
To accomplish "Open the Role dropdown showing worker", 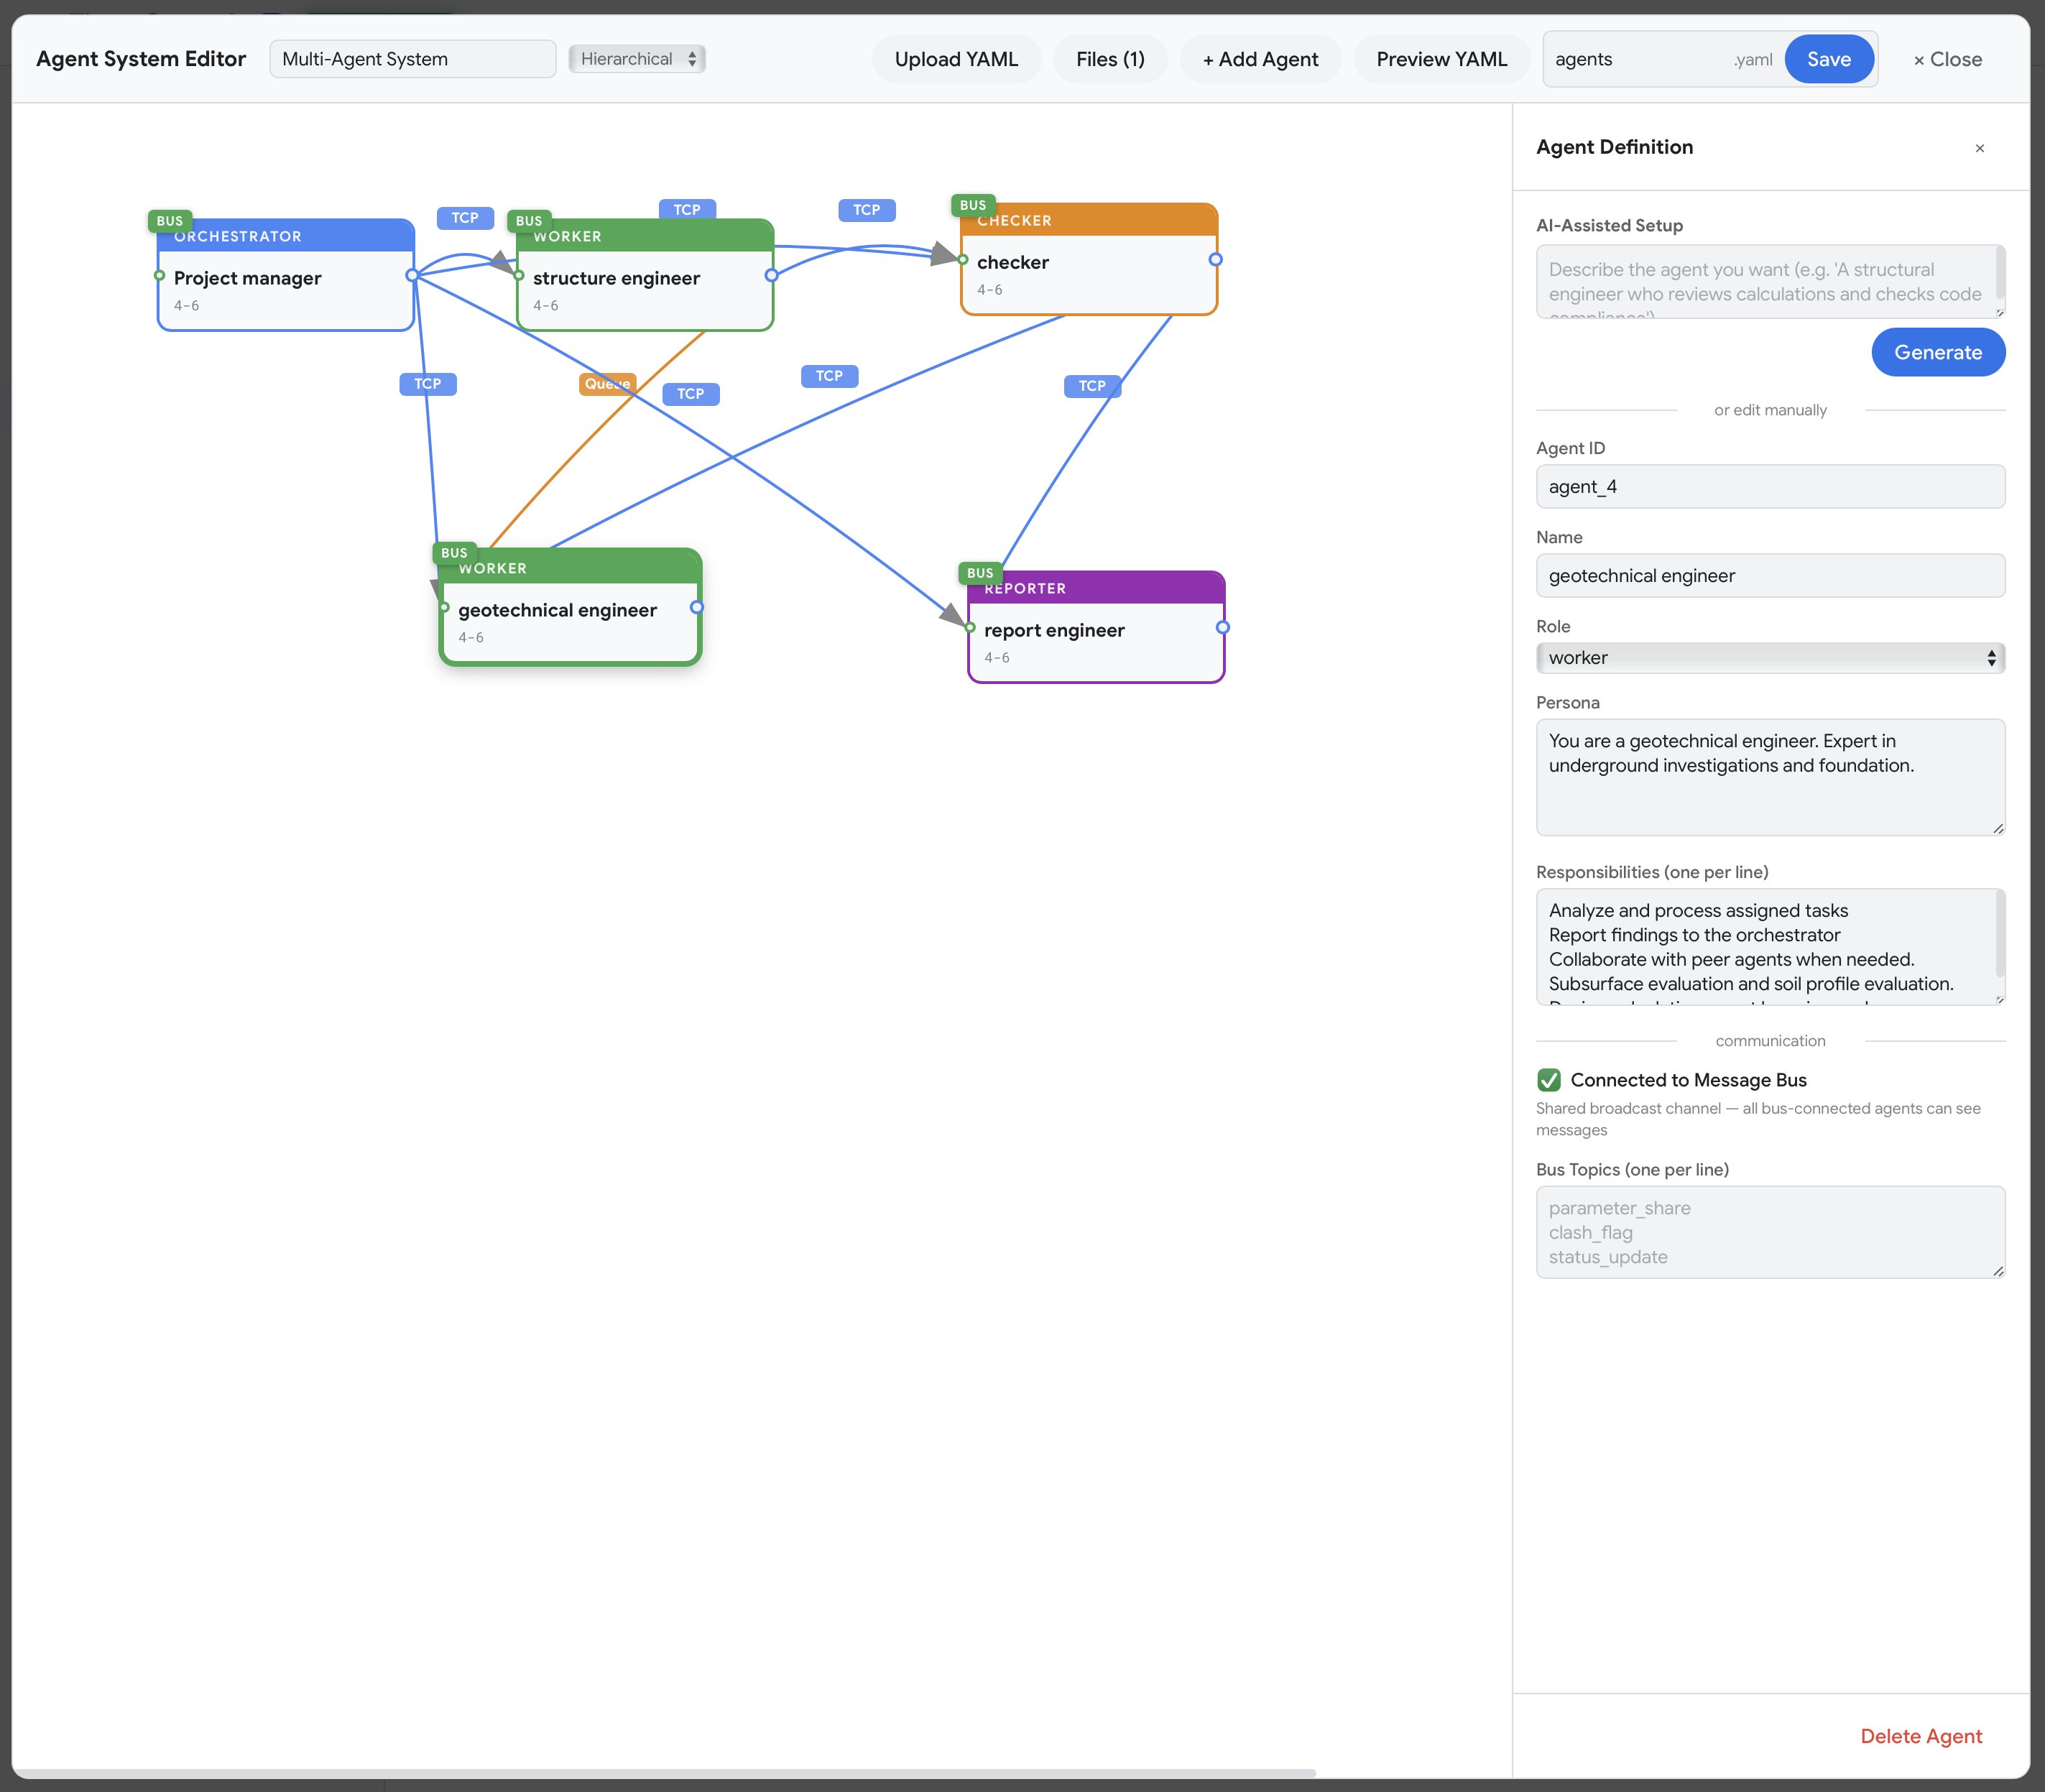I will (x=1768, y=657).
